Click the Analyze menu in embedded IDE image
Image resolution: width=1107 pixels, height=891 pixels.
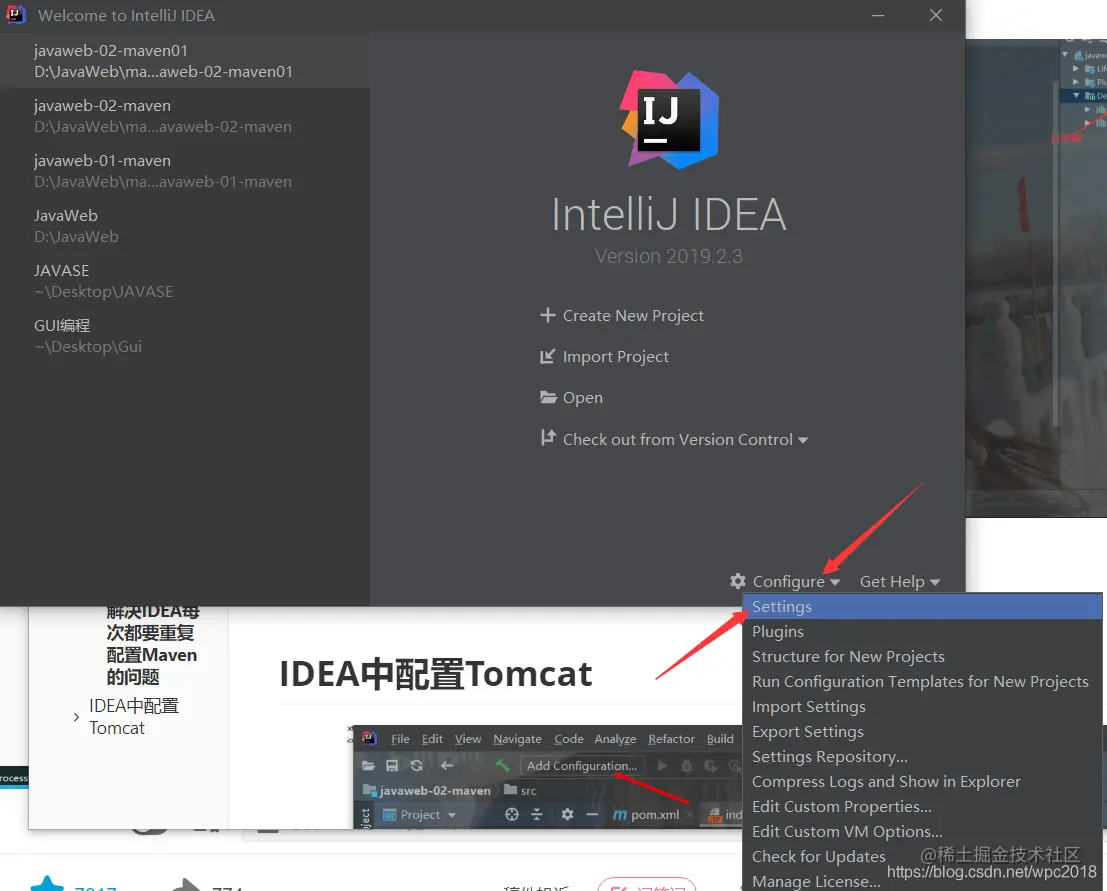click(x=615, y=738)
